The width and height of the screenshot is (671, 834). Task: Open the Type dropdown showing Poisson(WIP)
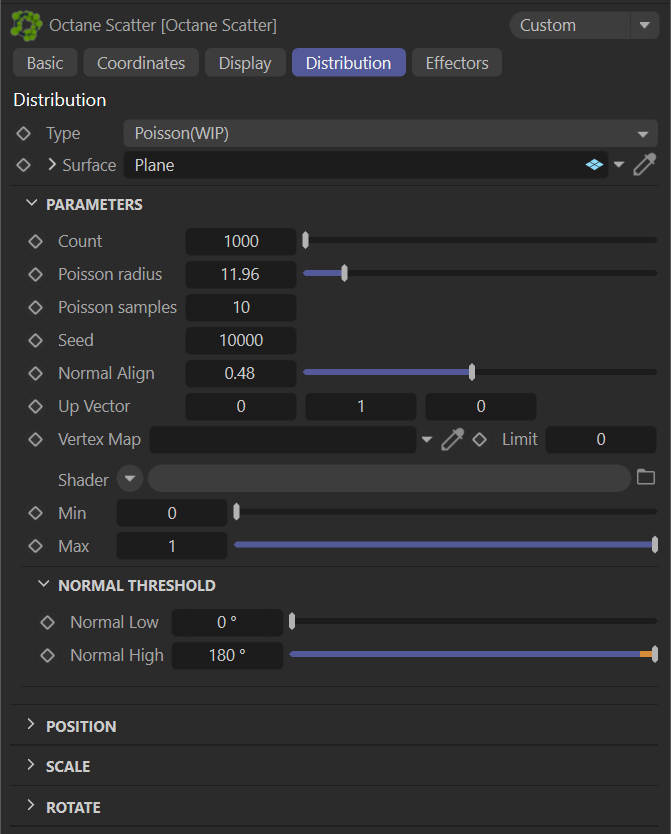[x=390, y=133]
